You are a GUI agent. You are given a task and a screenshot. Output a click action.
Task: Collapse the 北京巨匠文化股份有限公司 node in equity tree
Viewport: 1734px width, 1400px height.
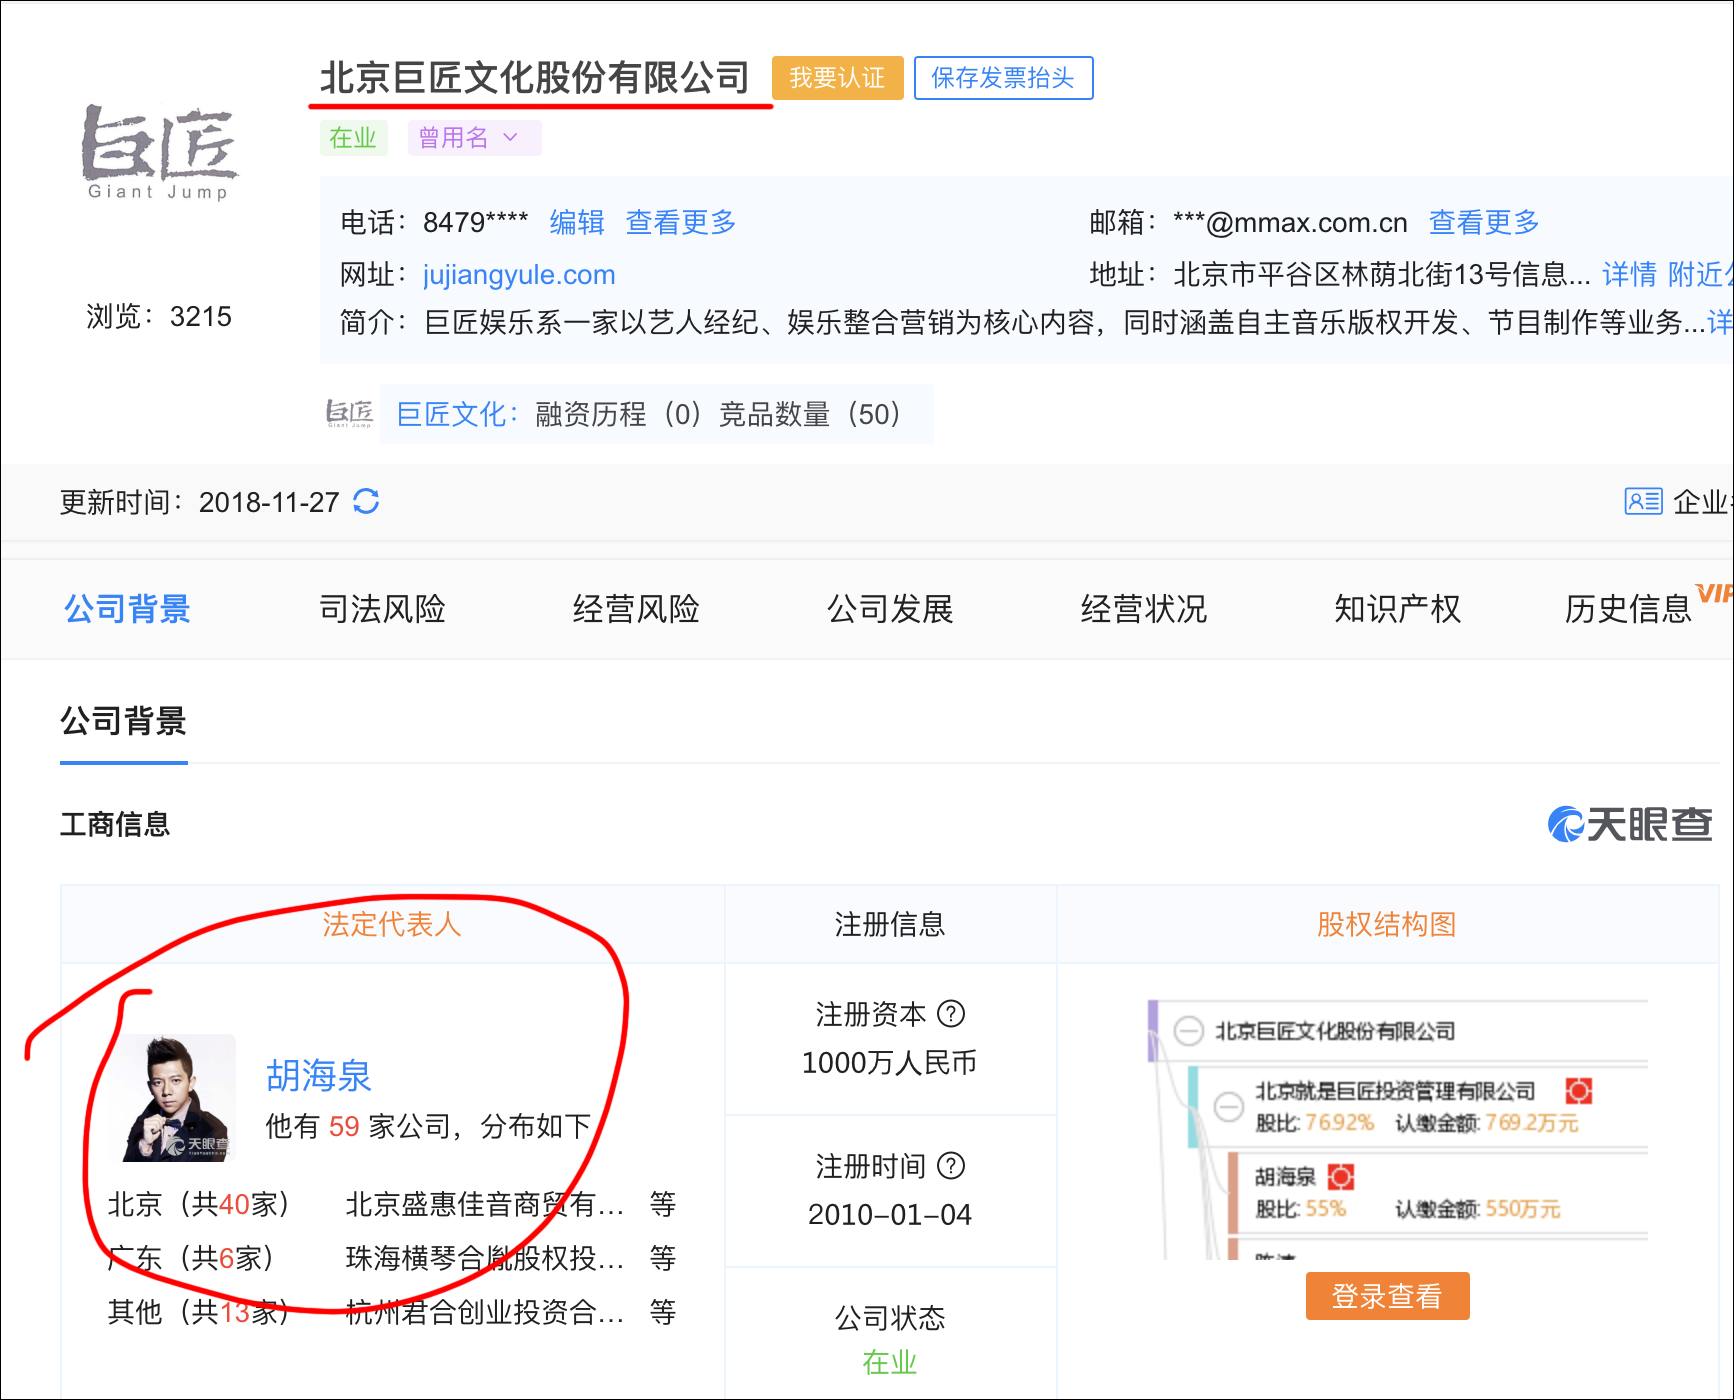click(1188, 1031)
